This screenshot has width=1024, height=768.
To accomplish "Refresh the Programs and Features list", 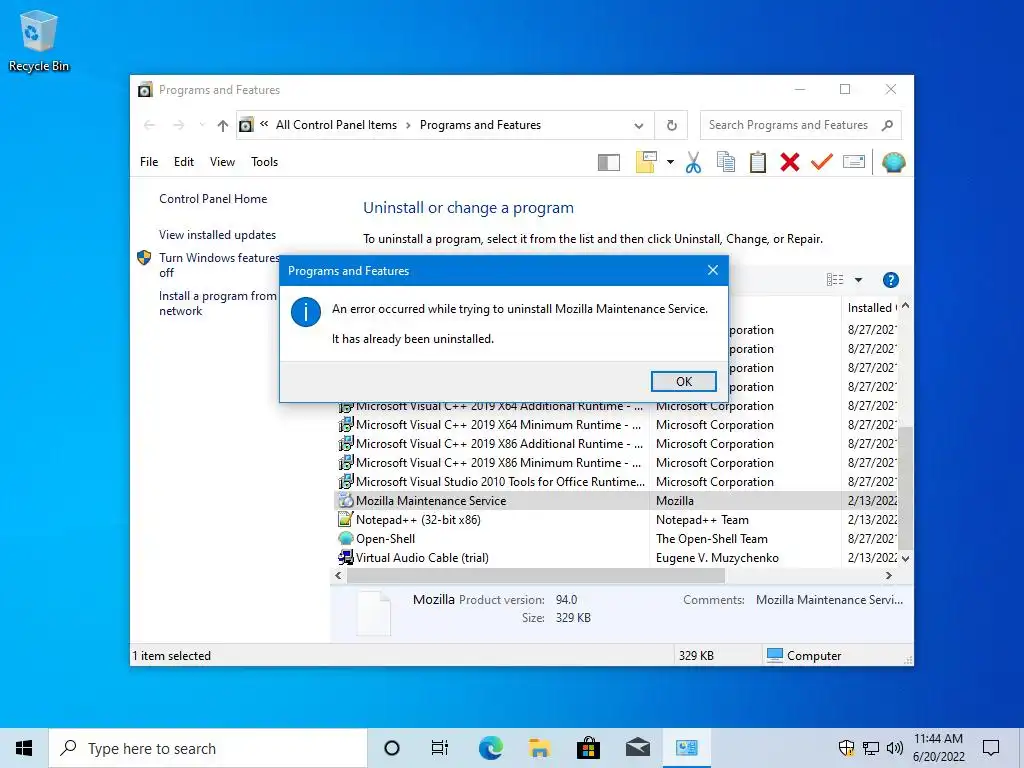I will click(x=671, y=125).
